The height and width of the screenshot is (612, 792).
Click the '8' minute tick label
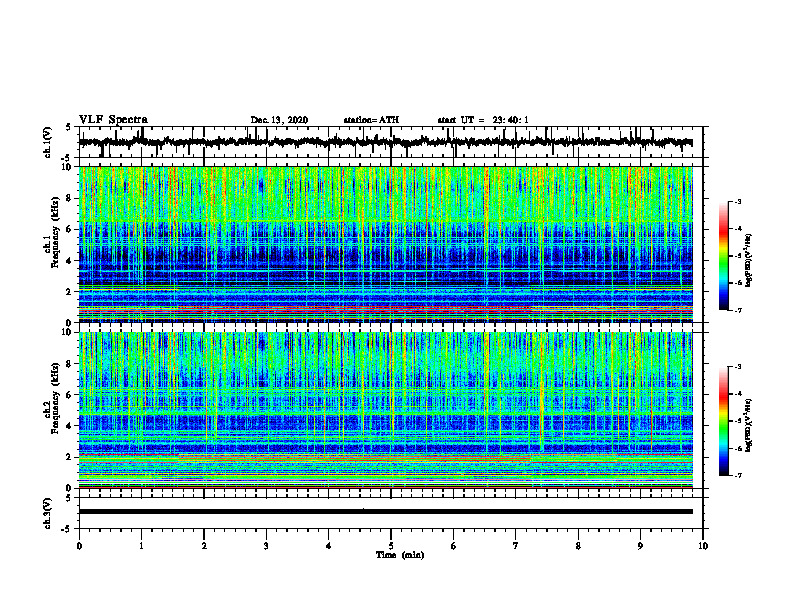(578, 546)
